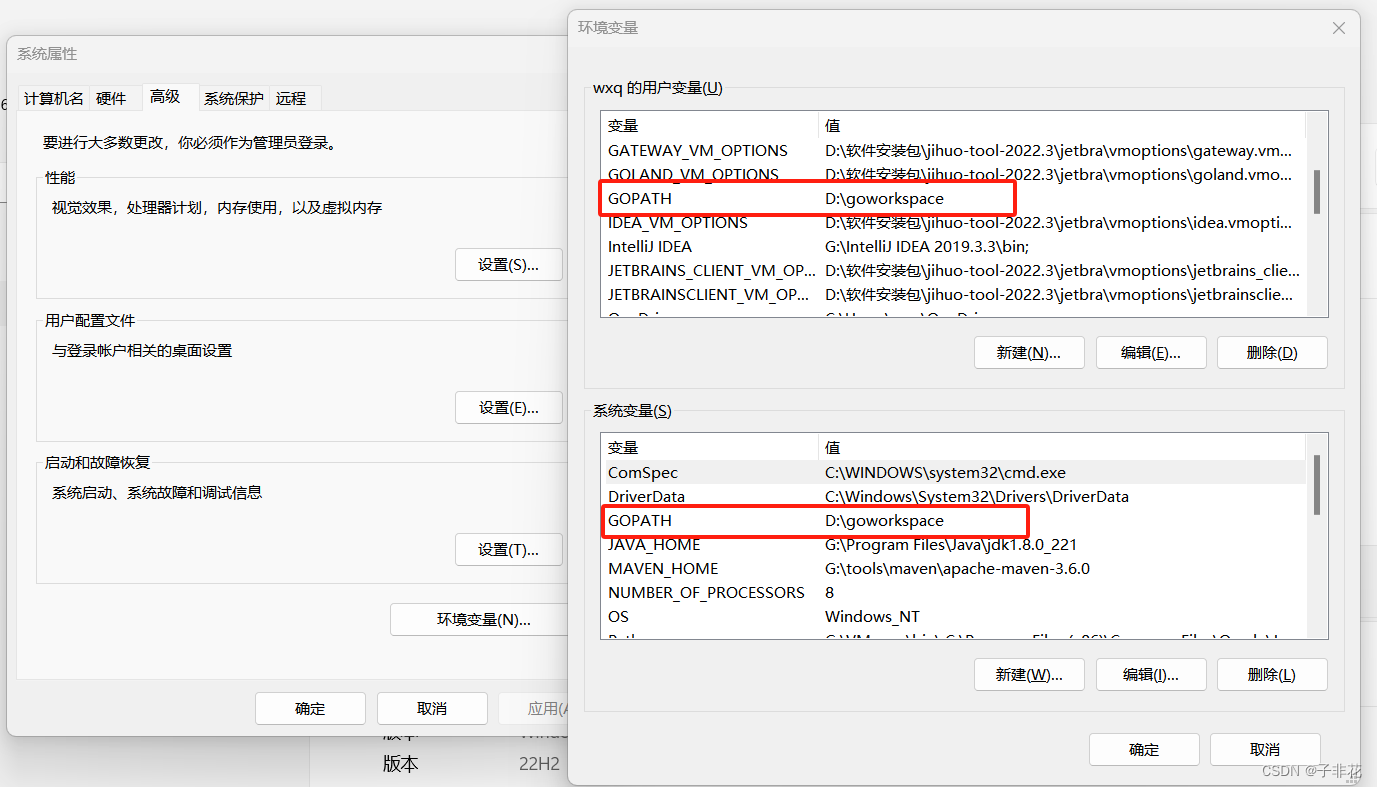
Task: Click 取消 in the 系统属性 window
Action: (432, 708)
